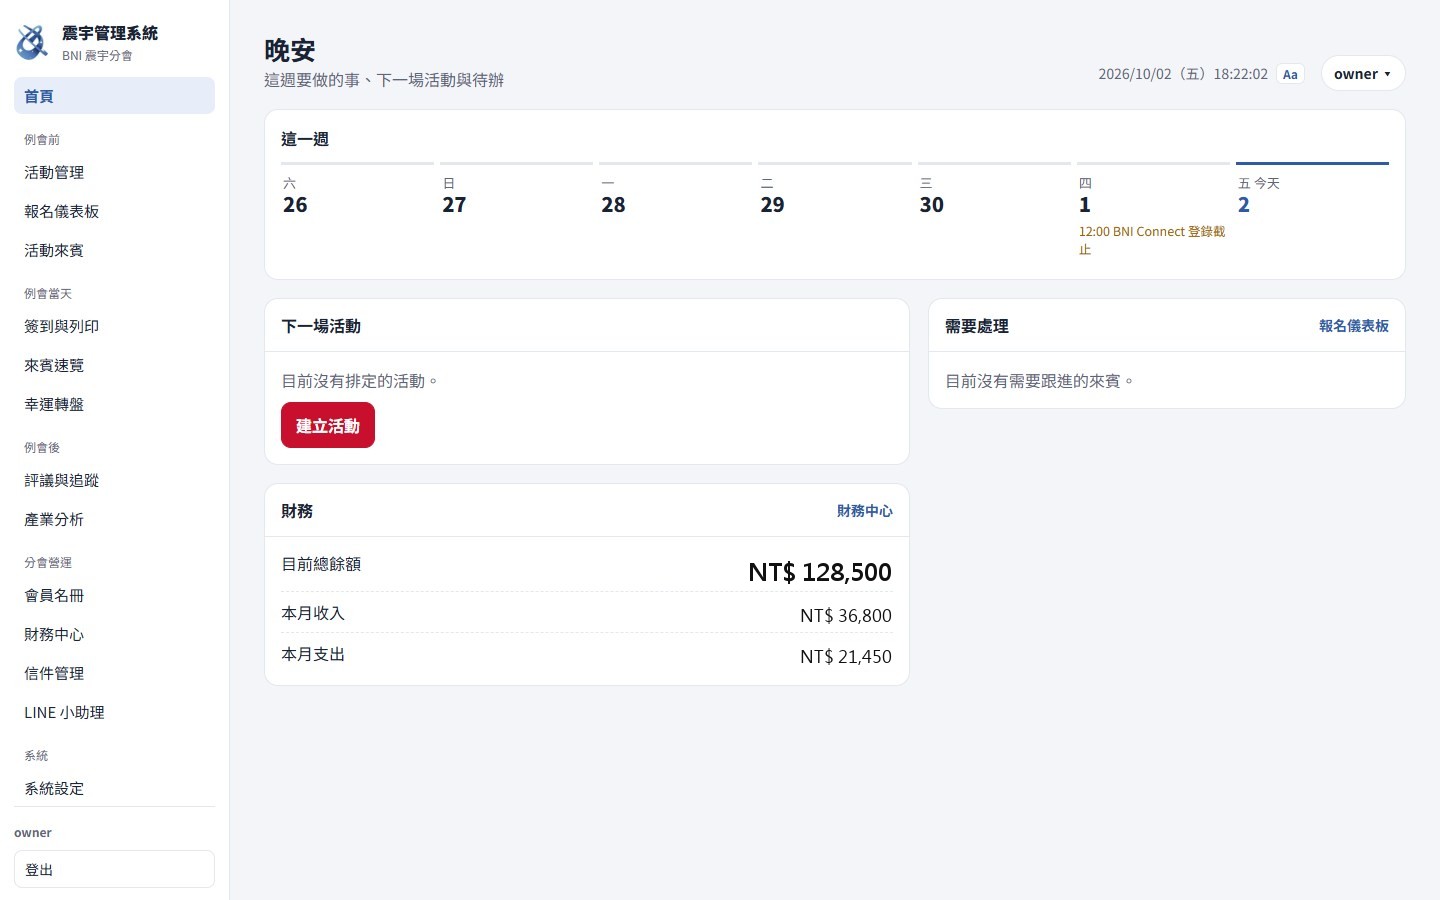Select Saturday 26 in the week view
The width and height of the screenshot is (1440, 900).
[x=357, y=210]
